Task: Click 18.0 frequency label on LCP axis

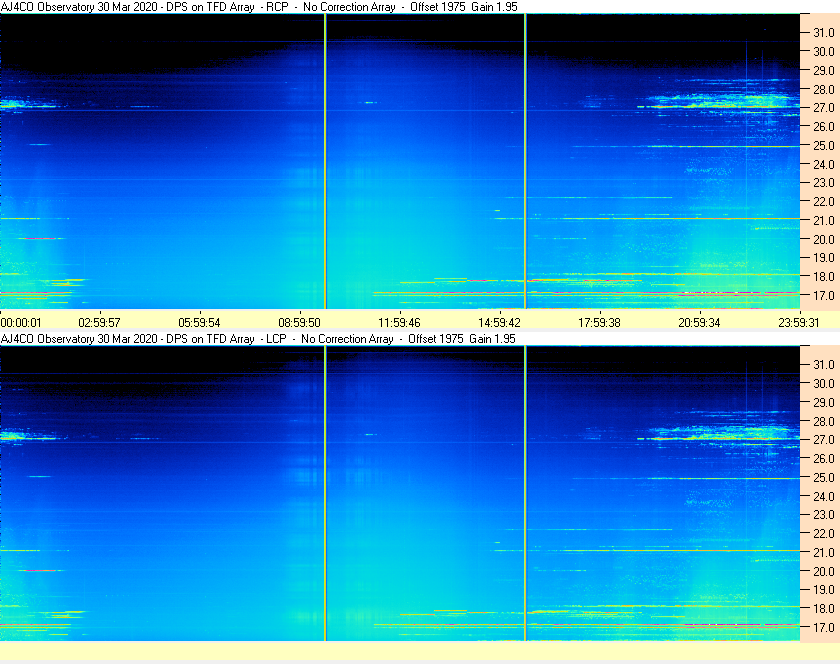Action: [824, 608]
